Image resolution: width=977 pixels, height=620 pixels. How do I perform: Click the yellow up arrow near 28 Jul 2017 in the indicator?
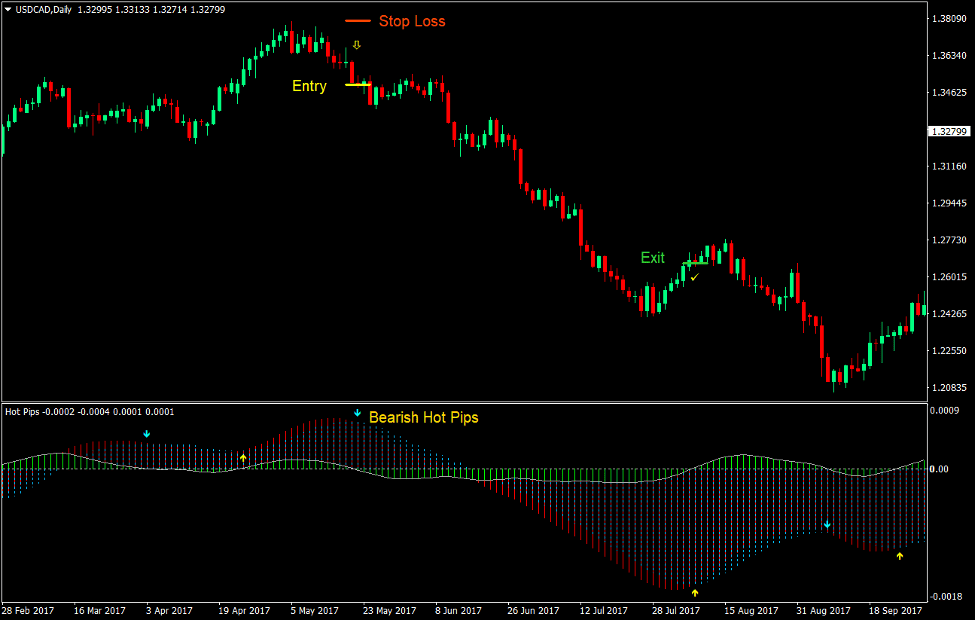693,592
